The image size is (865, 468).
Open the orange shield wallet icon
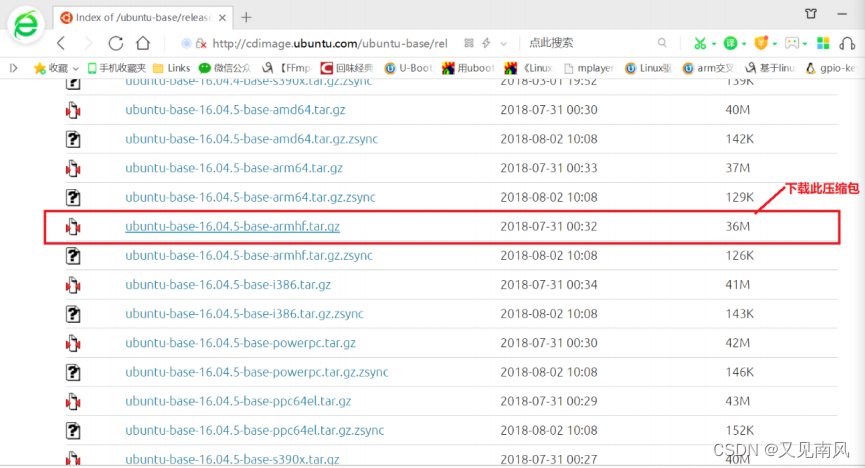pos(761,42)
